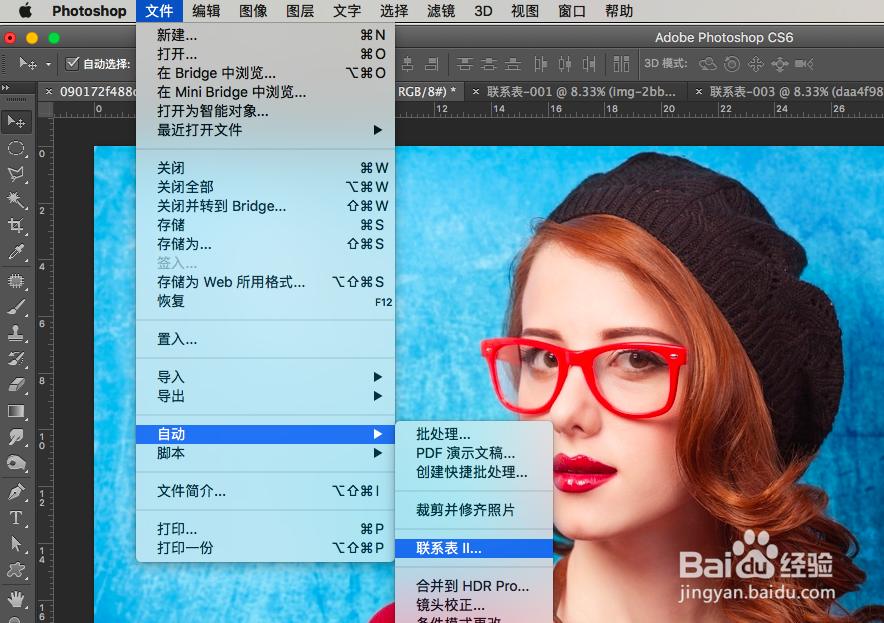Image resolution: width=884 pixels, height=623 pixels.
Task: Close the 联系表-003 document tab
Action: (x=699, y=91)
